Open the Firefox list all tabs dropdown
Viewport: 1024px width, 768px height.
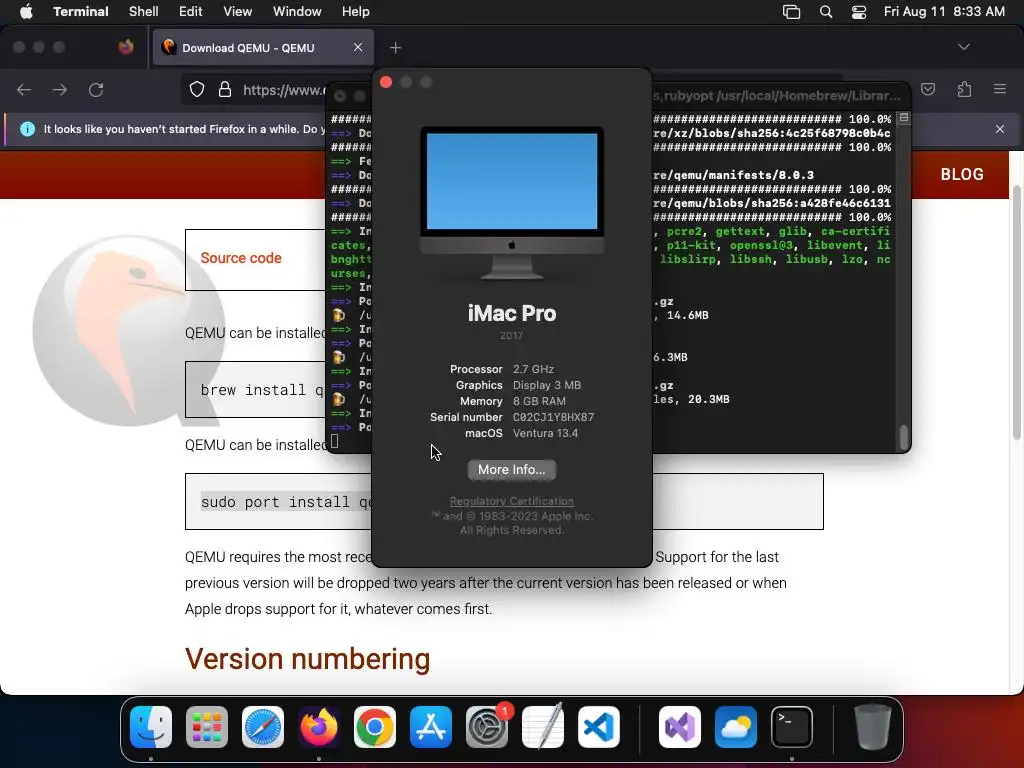(963, 47)
